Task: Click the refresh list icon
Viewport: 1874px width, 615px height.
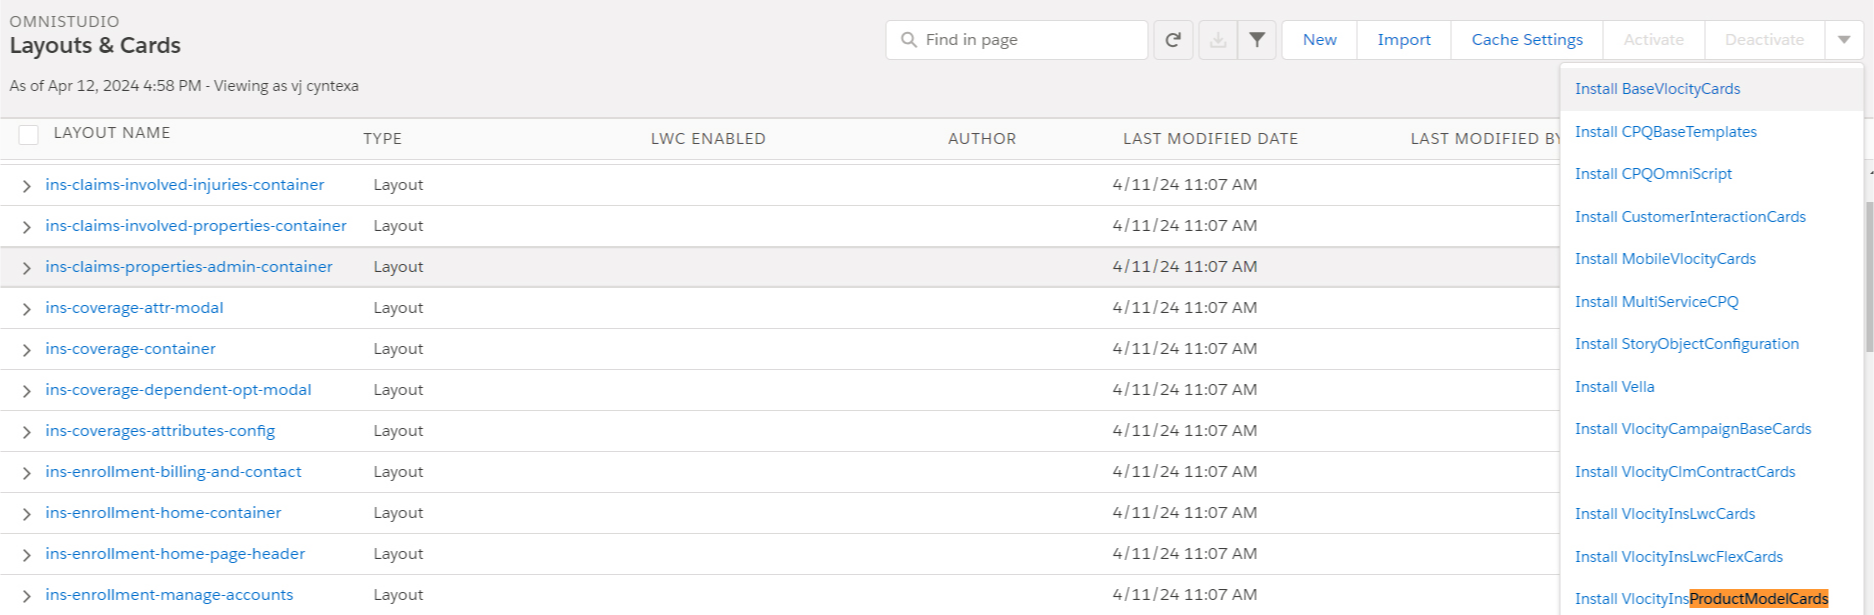Action: click(x=1173, y=40)
